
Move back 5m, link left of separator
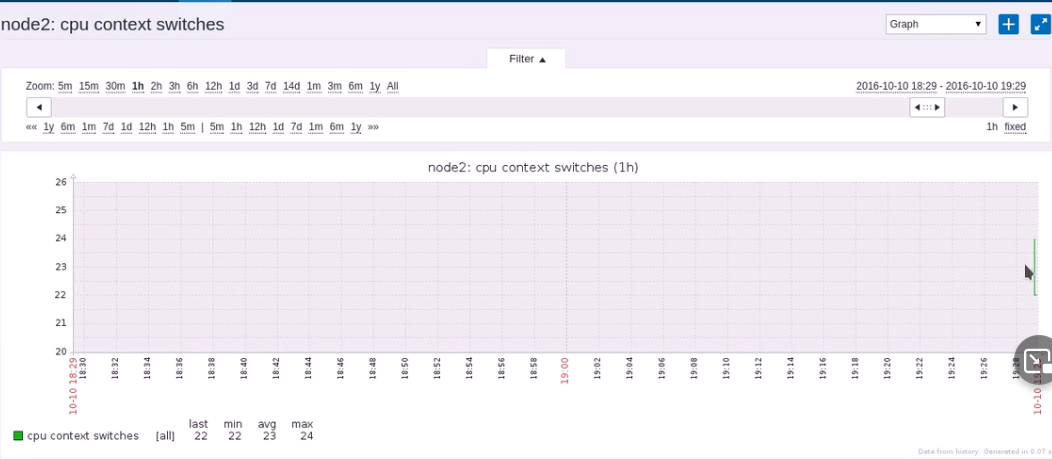click(x=188, y=127)
